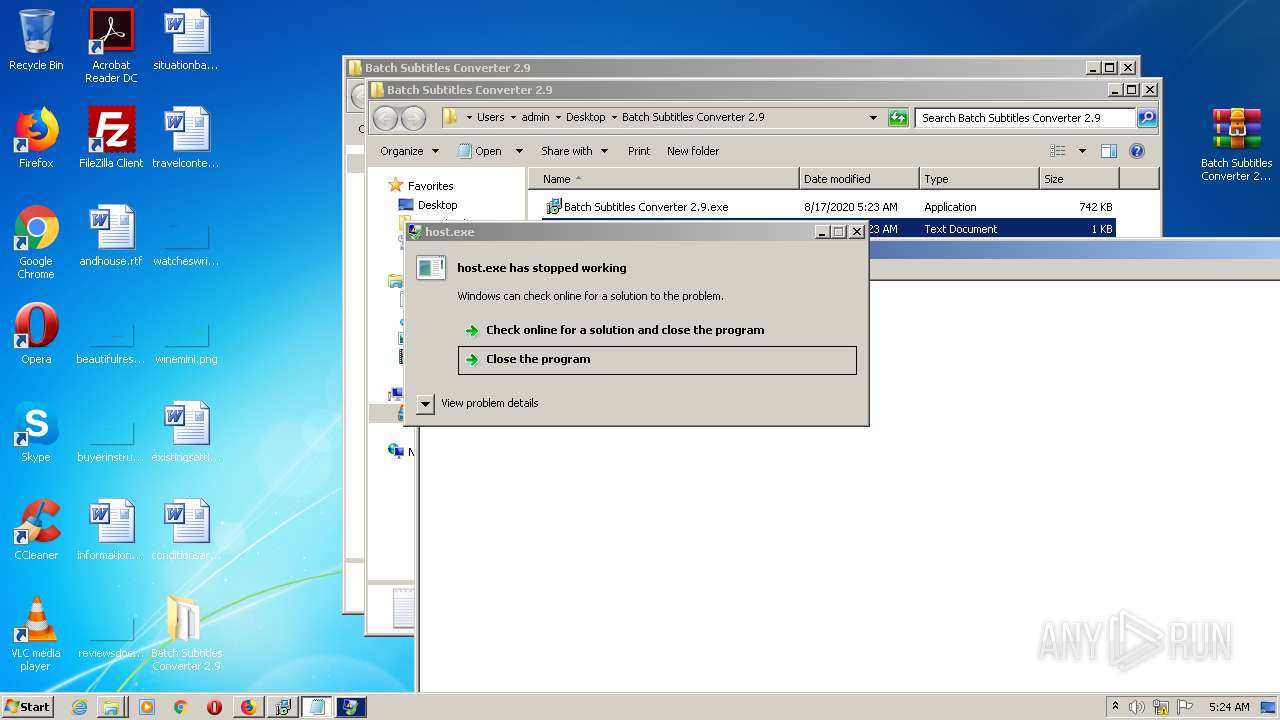Click the volume speaker tray icon
Image resolution: width=1280 pixels, height=720 pixels.
[1137, 707]
